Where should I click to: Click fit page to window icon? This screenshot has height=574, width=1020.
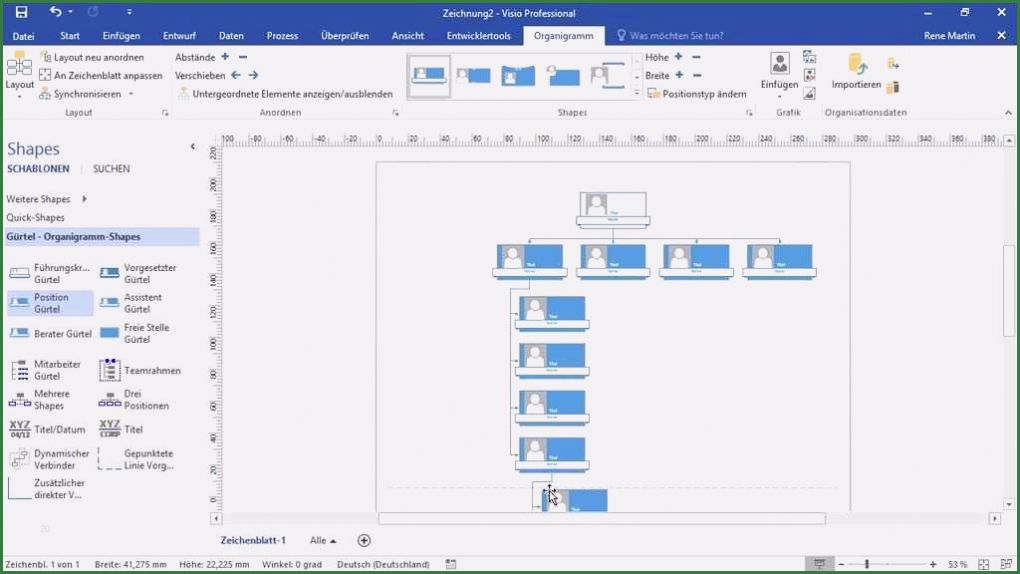pyautogui.click(x=983, y=564)
